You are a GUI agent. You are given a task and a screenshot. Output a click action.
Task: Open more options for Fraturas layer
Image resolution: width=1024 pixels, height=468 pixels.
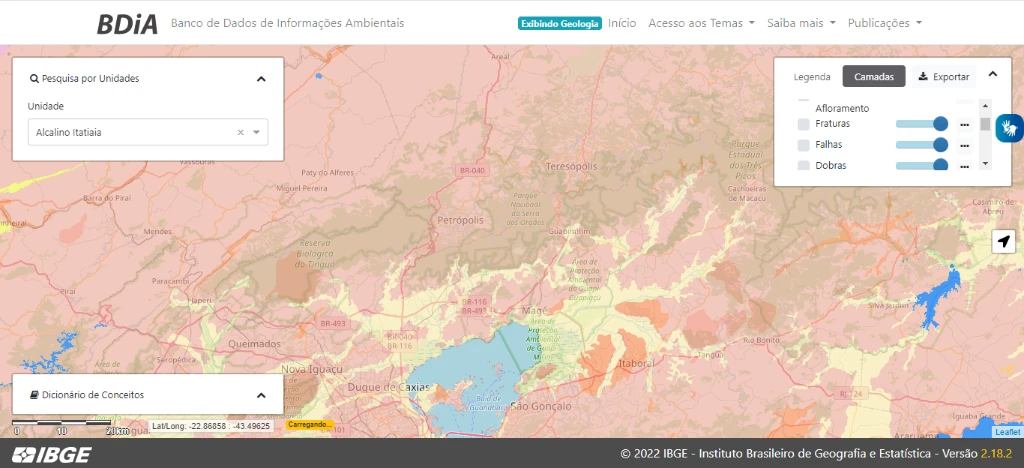[x=965, y=124]
